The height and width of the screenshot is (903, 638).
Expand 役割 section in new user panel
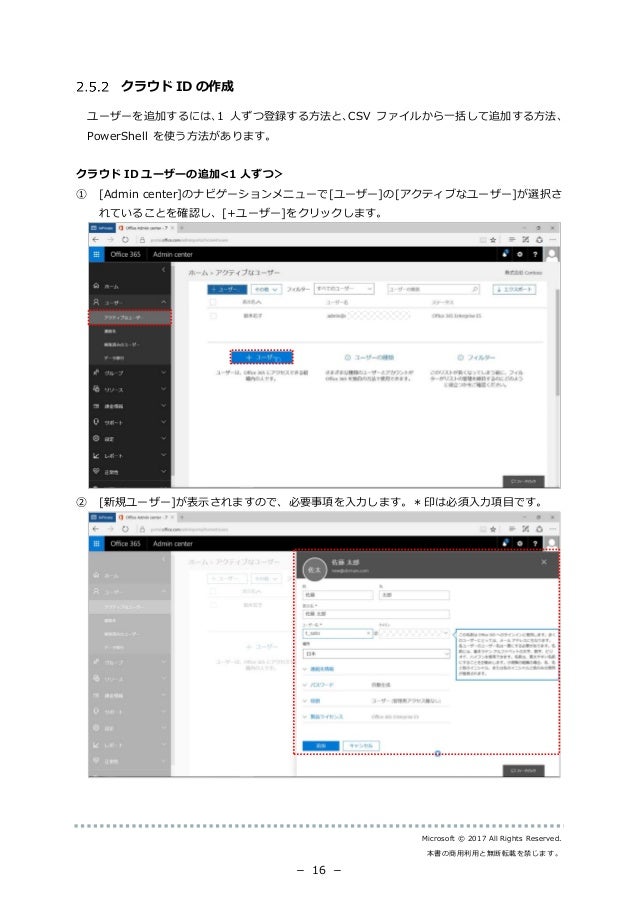(312, 701)
